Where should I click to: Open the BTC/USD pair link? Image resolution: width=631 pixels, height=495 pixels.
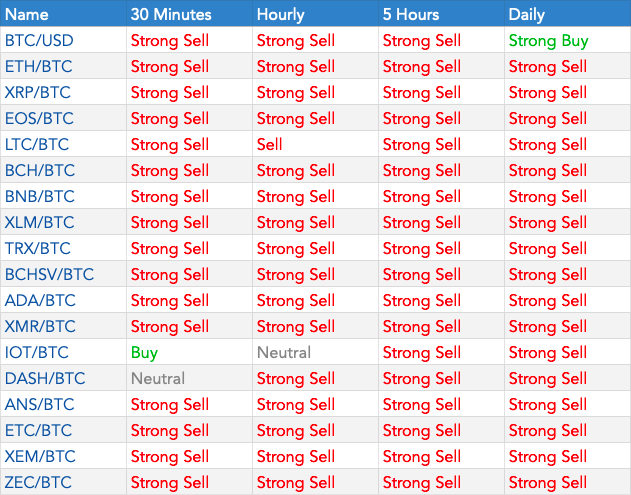(40, 41)
